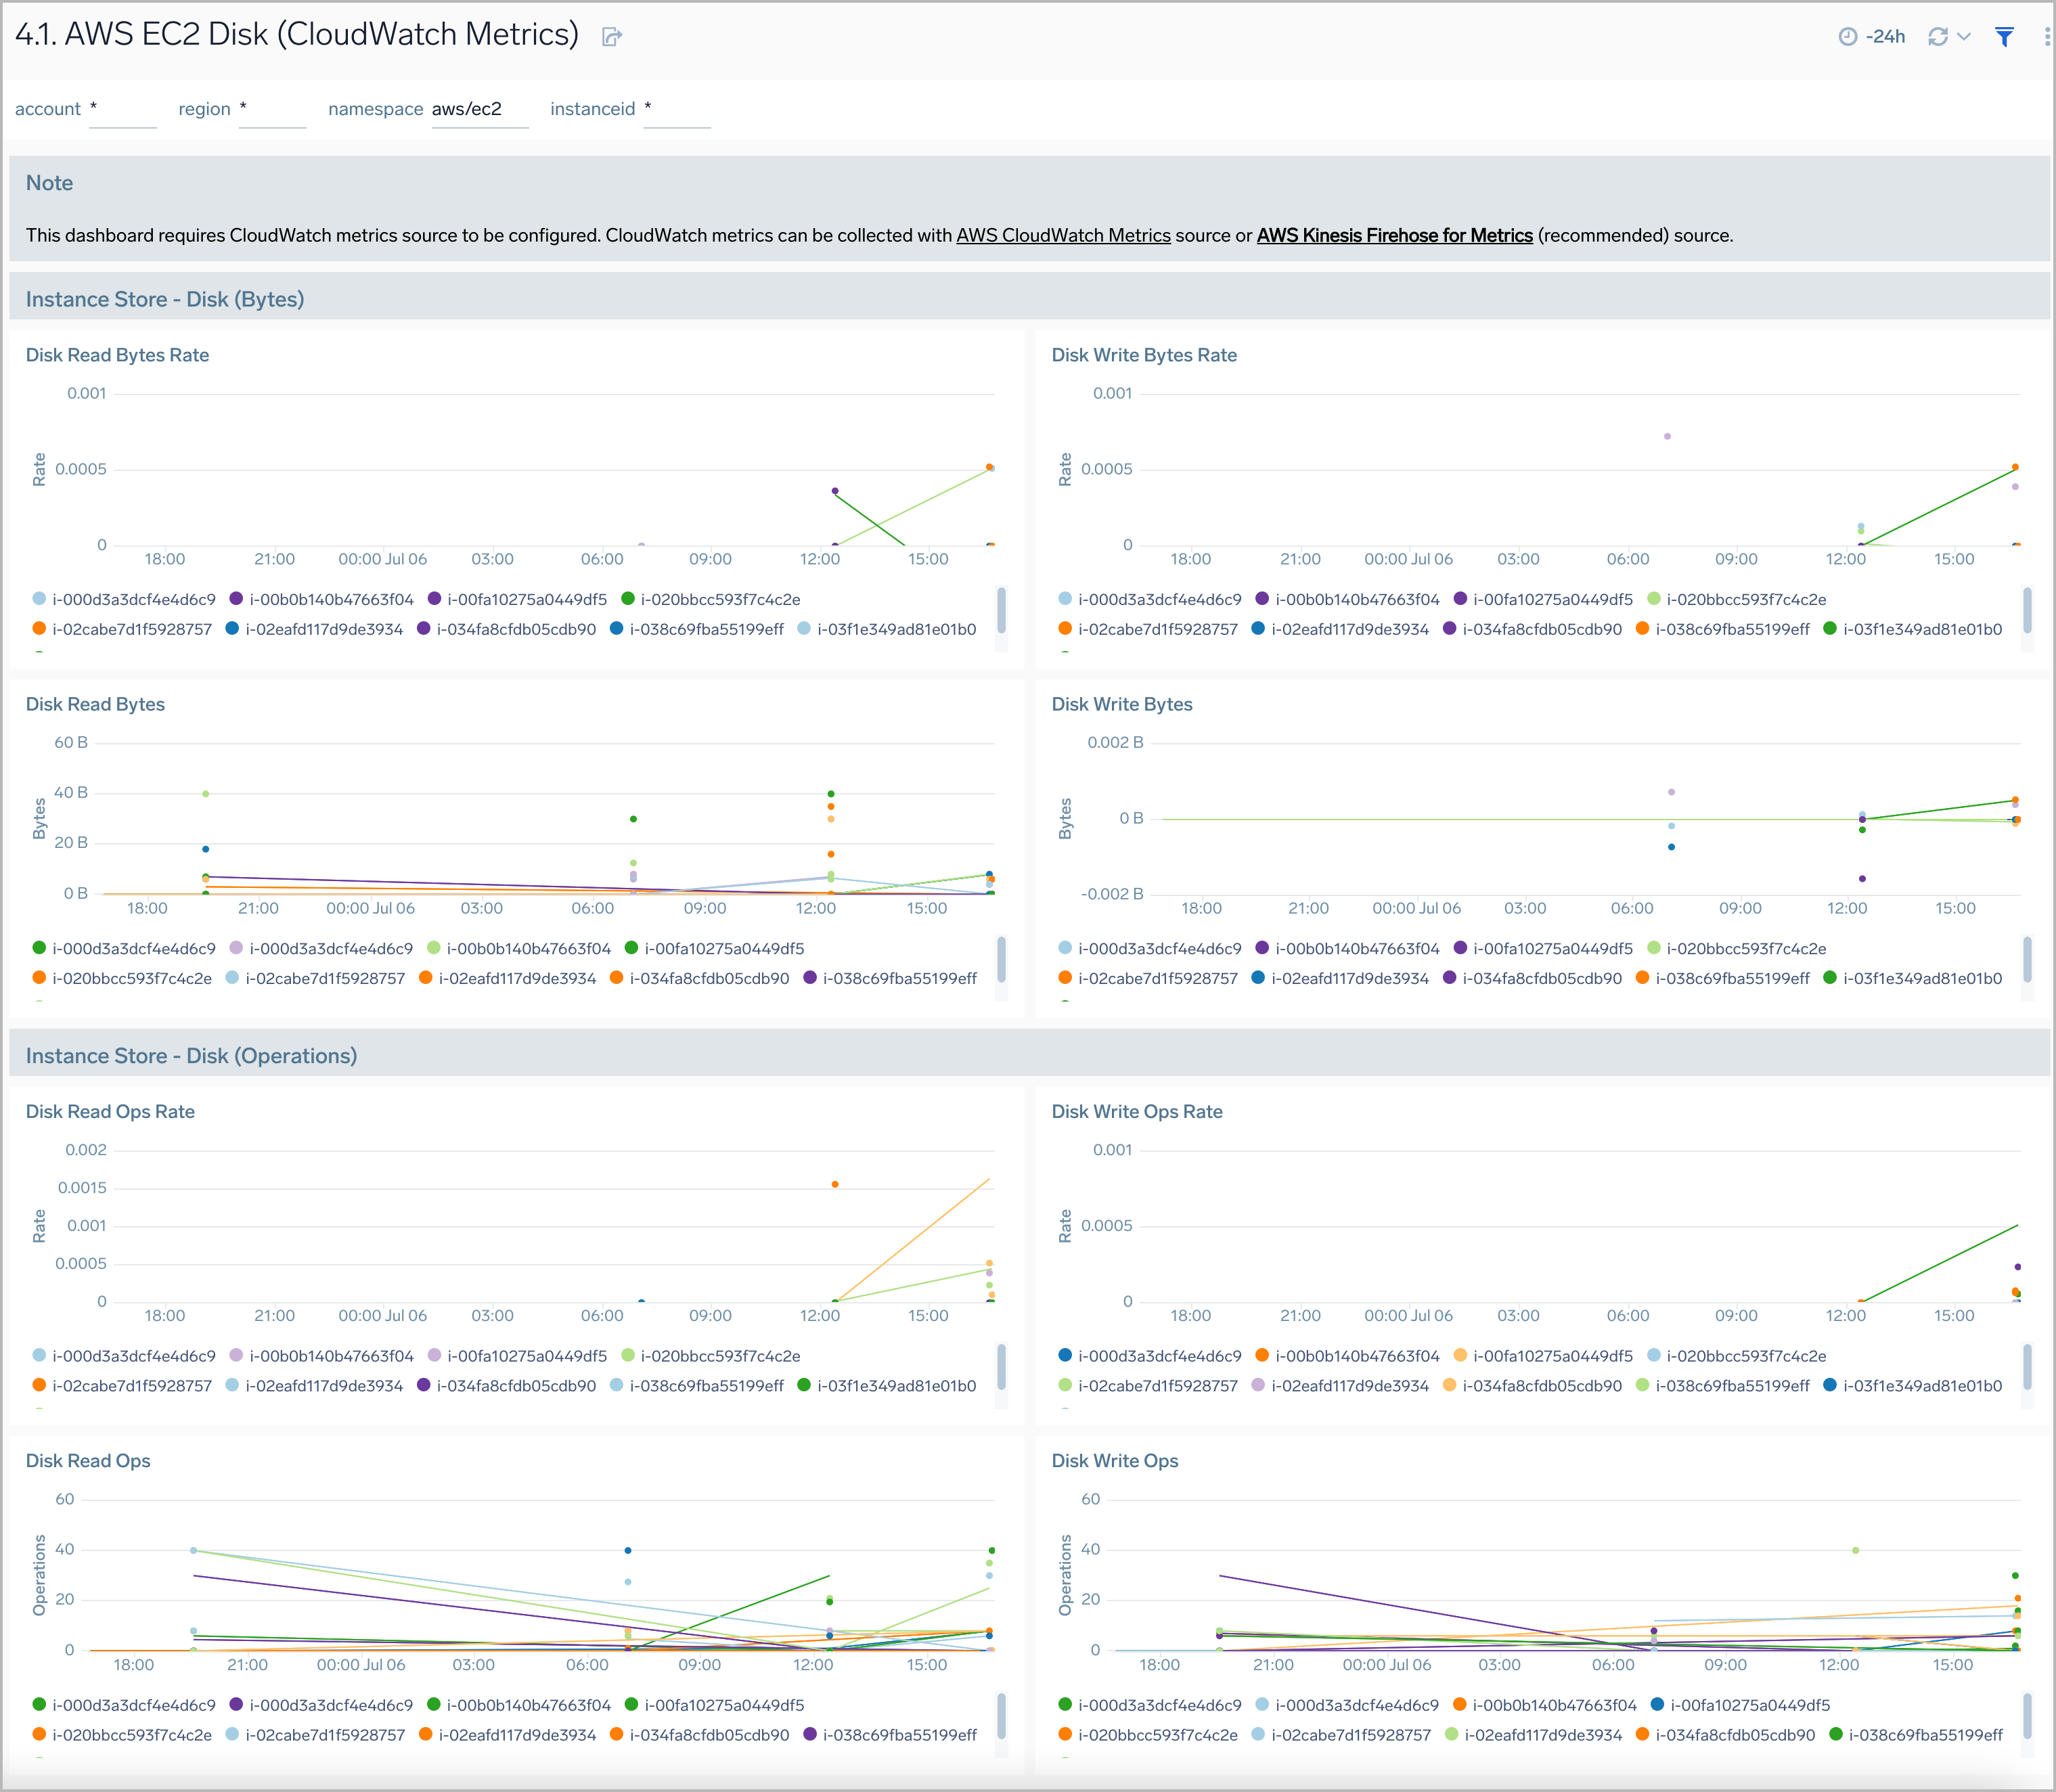Image resolution: width=2056 pixels, height=1792 pixels.
Task: Click the Disk Write Bytes panel title
Action: coord(1122,704)
